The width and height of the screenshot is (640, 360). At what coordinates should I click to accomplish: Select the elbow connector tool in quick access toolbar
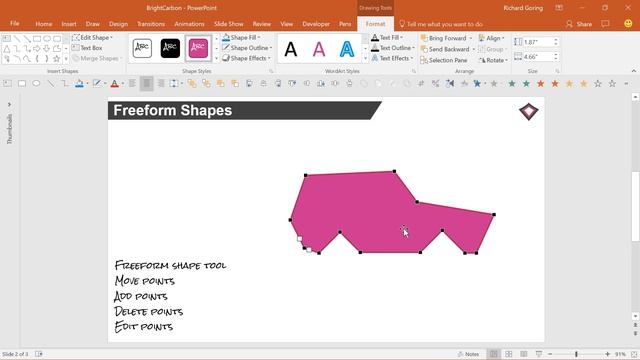click(x=65, y=84)
